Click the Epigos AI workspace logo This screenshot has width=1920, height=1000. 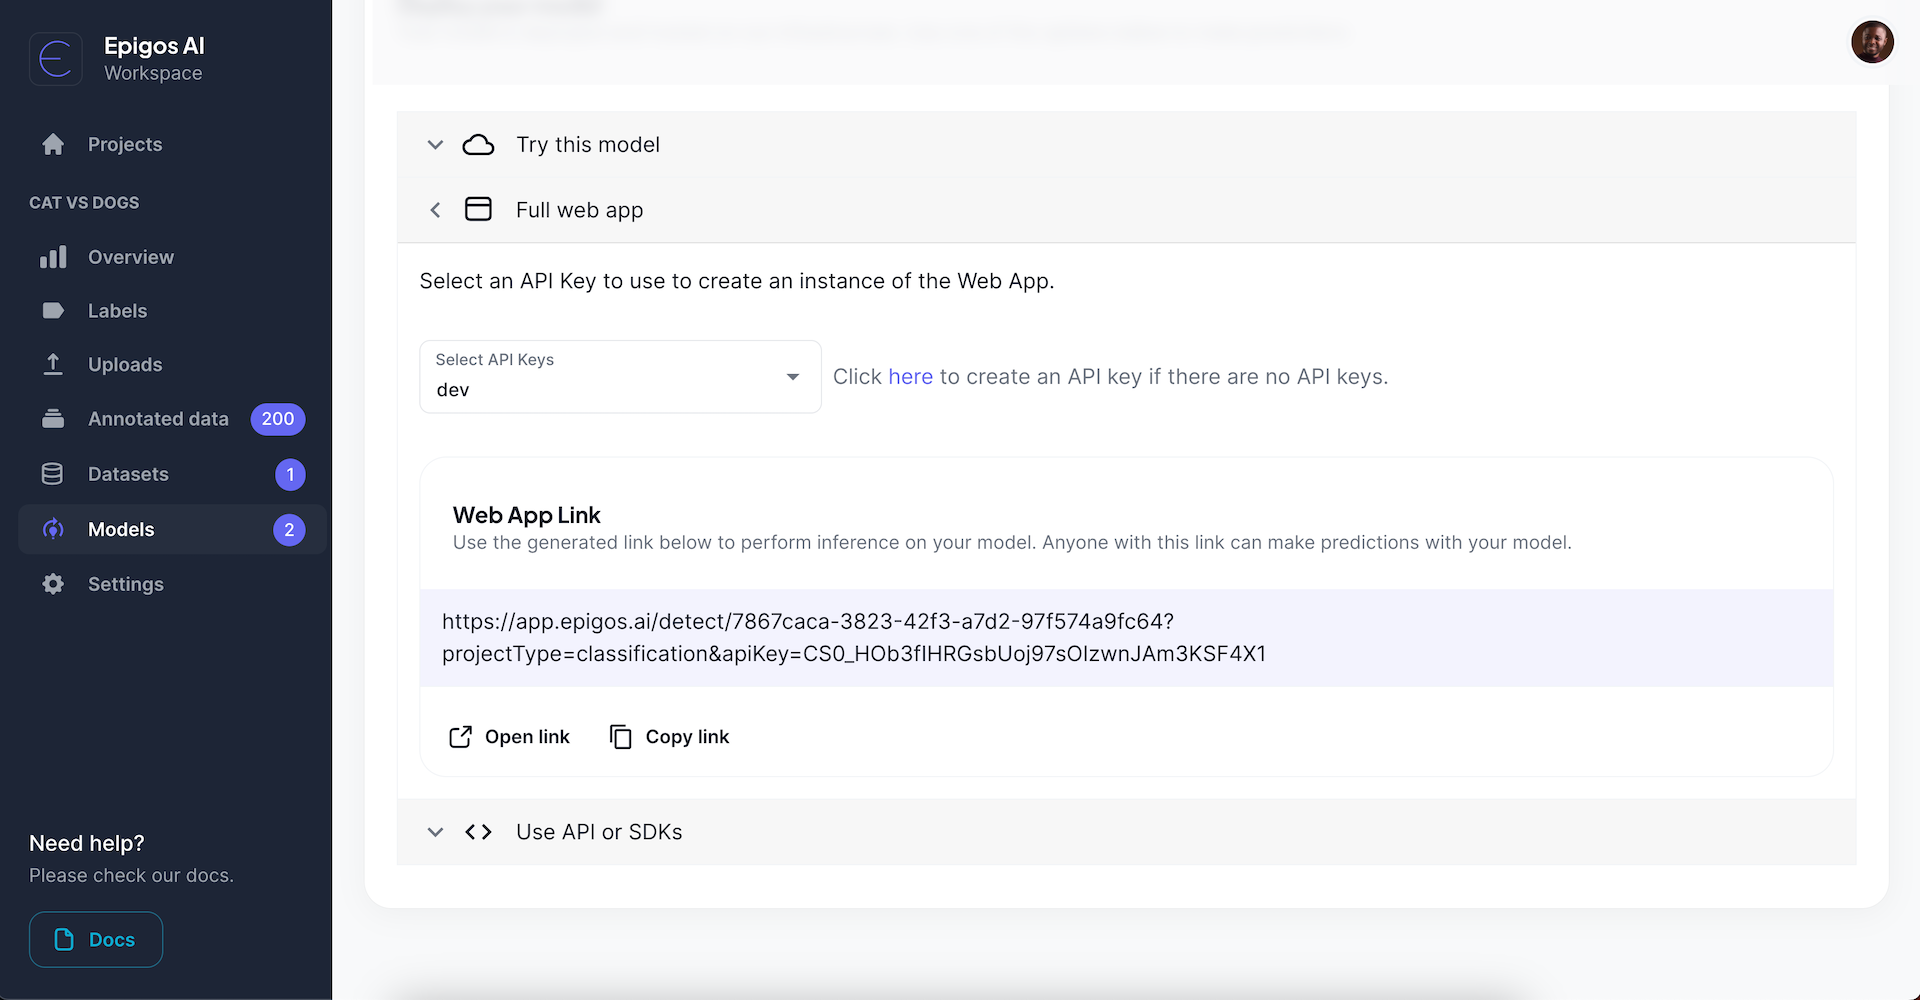[56, 58]
